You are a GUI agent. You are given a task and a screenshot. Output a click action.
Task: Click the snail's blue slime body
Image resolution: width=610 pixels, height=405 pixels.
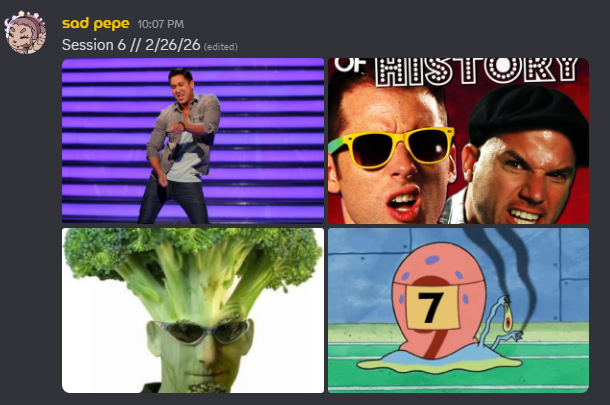pos(440,362)
